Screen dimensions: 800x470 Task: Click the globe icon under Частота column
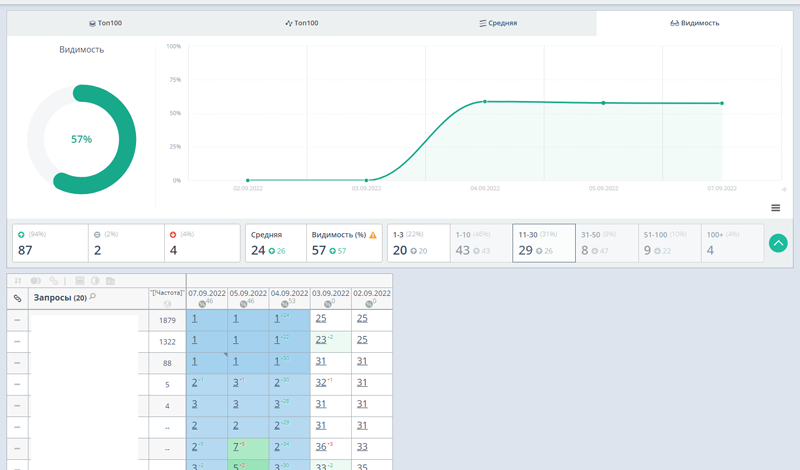pos(167,303)
